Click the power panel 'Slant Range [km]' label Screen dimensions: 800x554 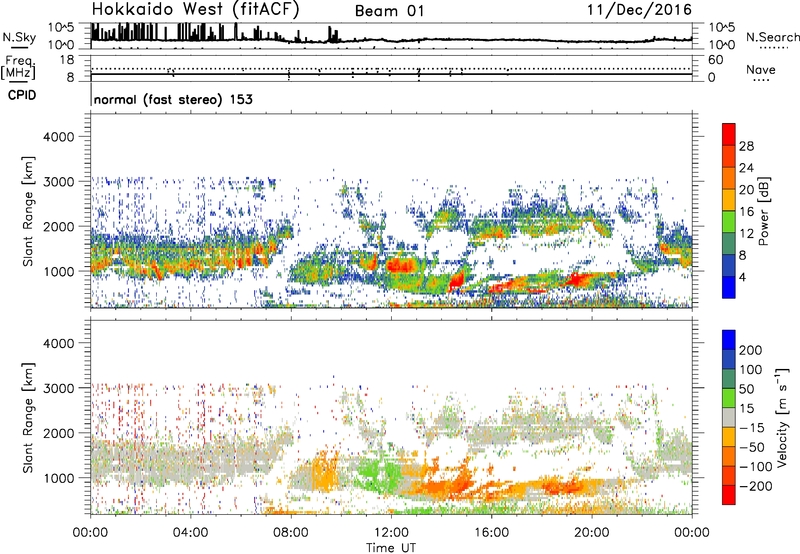(28, 211)
